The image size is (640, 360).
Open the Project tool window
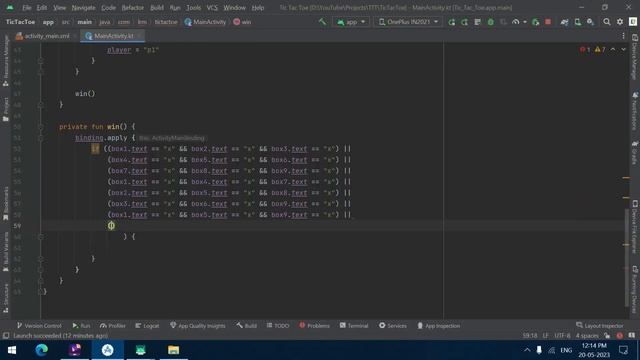(5, 109)
